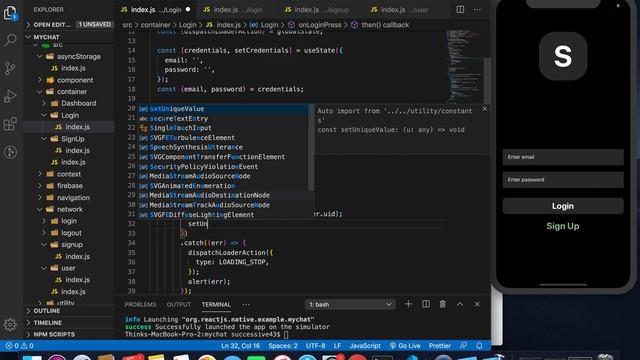The width and height of the screenshot is (640, 360).
Task: Open the timeline clock icon in activity bar
Action: [10, 152]
